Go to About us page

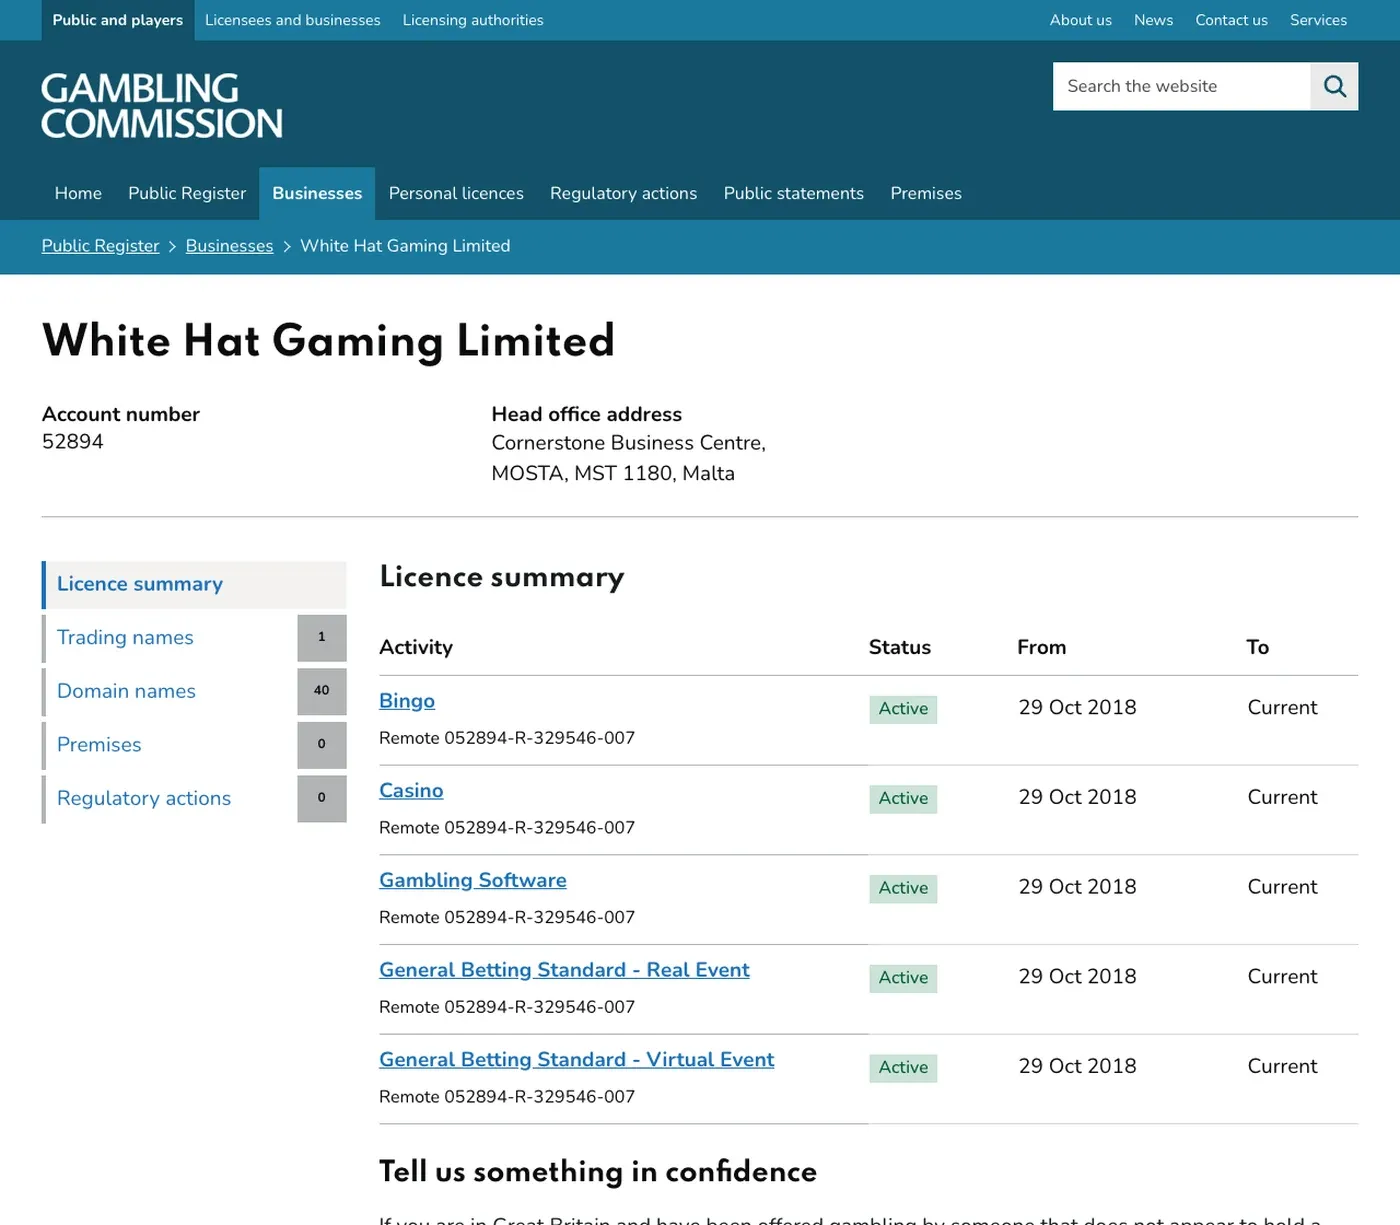(1081, 20)
